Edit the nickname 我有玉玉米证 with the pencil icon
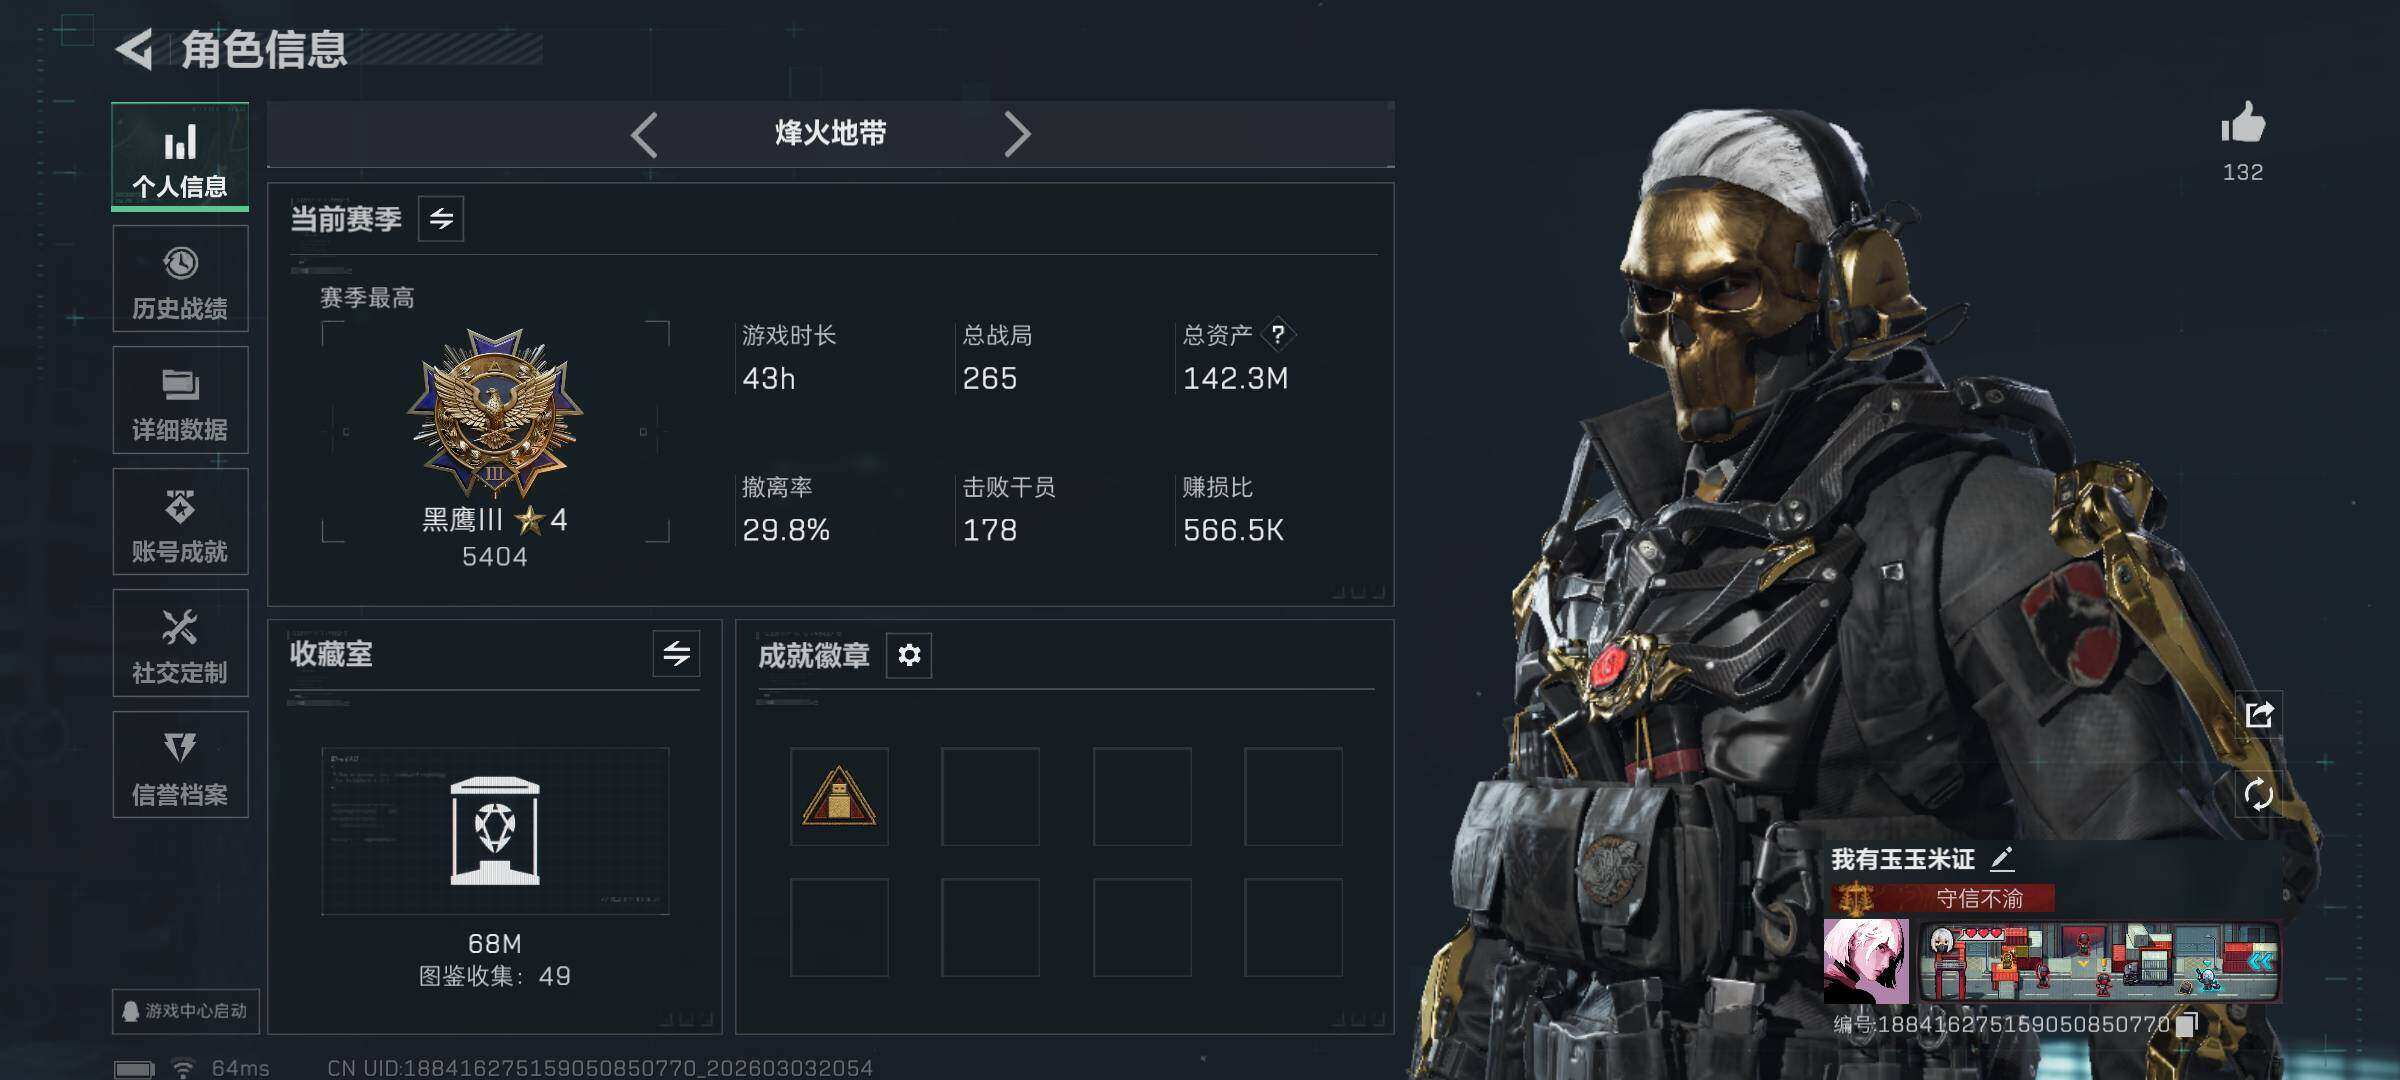 coord(2001,859)
